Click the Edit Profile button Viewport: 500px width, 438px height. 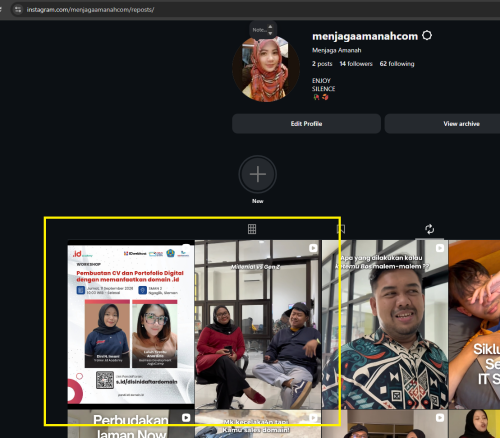[306, 124]
